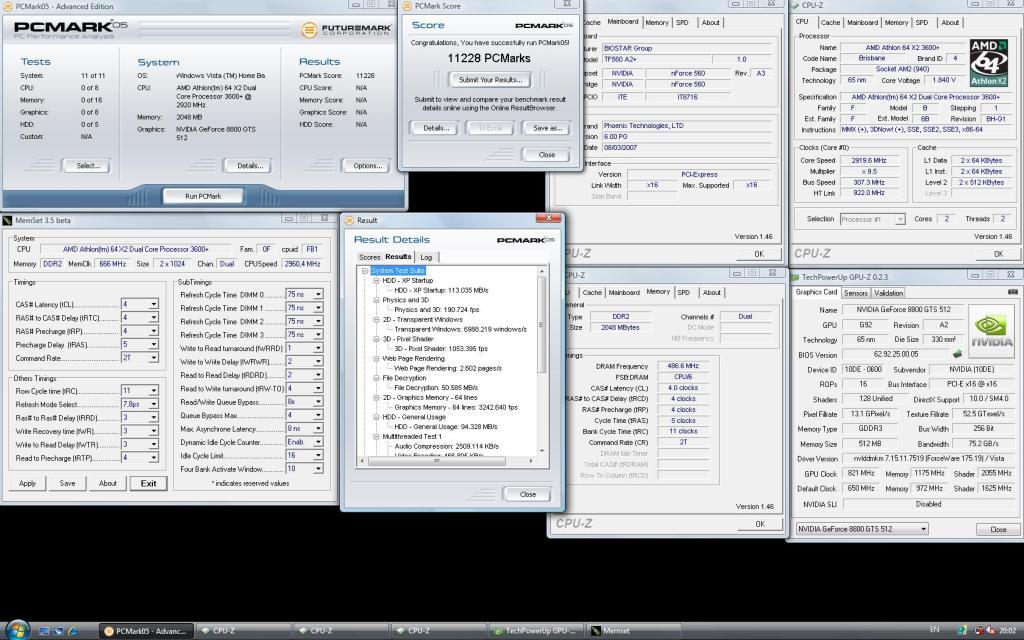Switch to Memset taskbar button
The image size is (1024, 640).
[632, 631]
